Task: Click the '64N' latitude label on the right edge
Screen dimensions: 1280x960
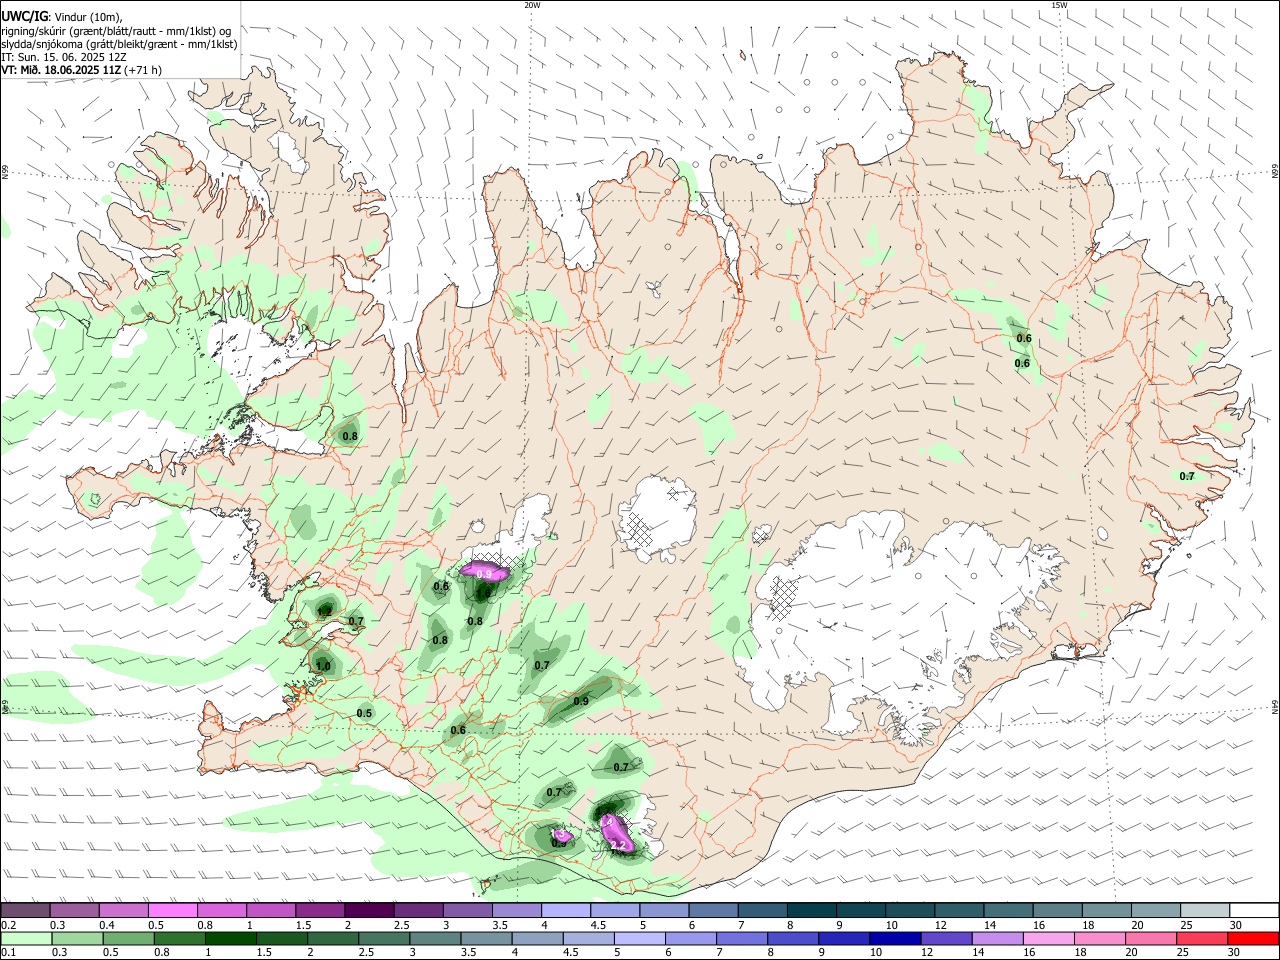Action: (1275, 707)
